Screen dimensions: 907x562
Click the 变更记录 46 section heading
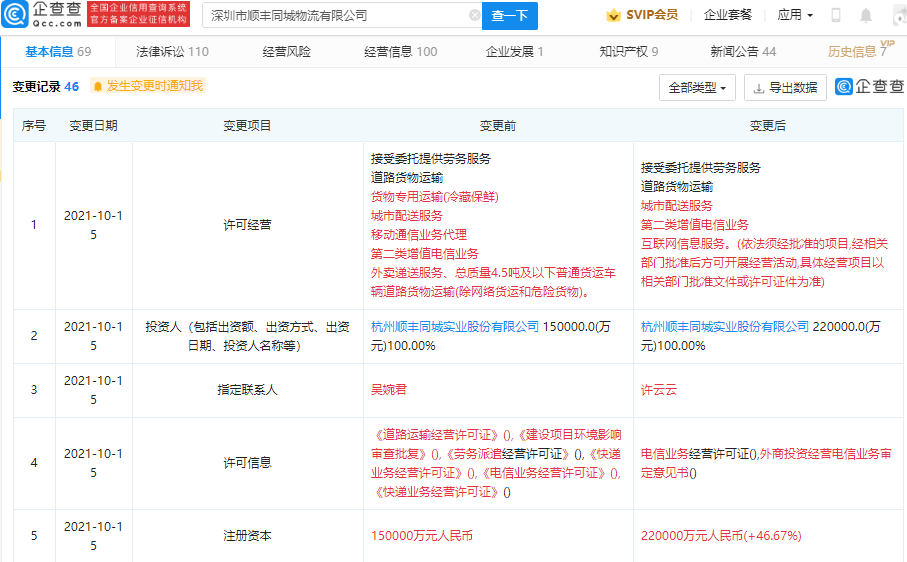(x=46, y=87)
